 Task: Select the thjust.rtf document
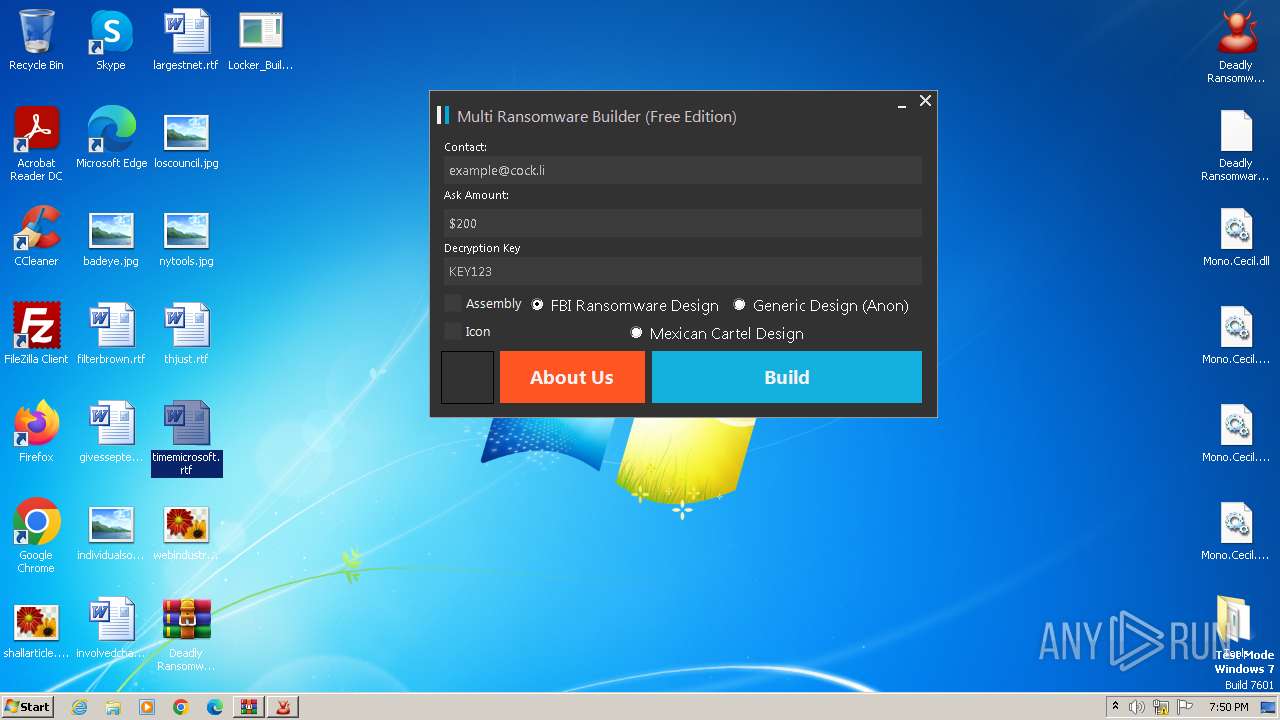pos(186,334)
